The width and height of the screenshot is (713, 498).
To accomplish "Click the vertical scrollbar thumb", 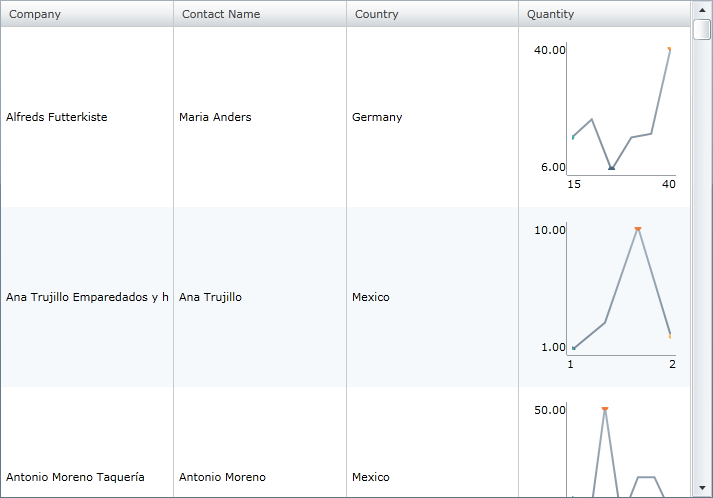I will tap(702, 28).
